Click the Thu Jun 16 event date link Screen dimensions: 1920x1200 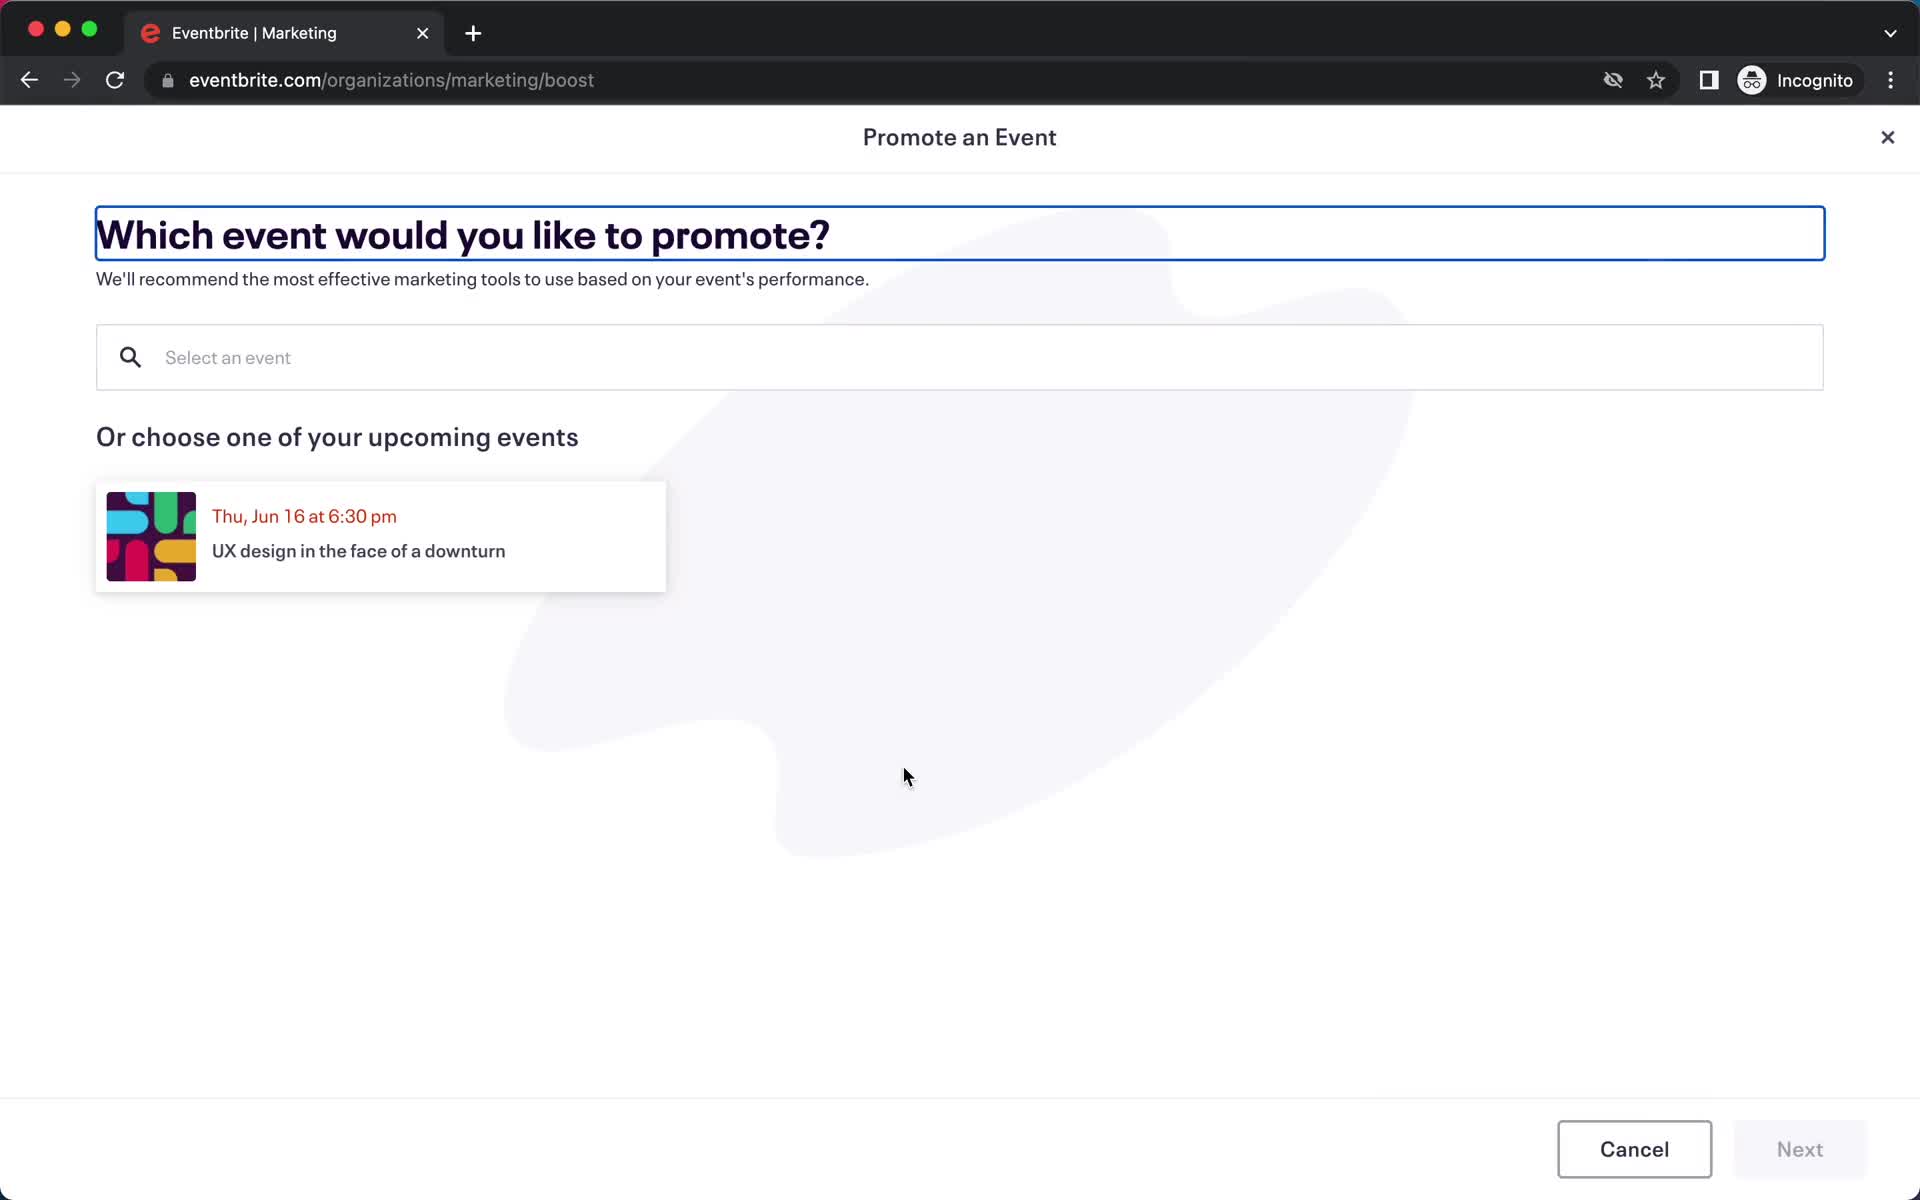(305, 516)
